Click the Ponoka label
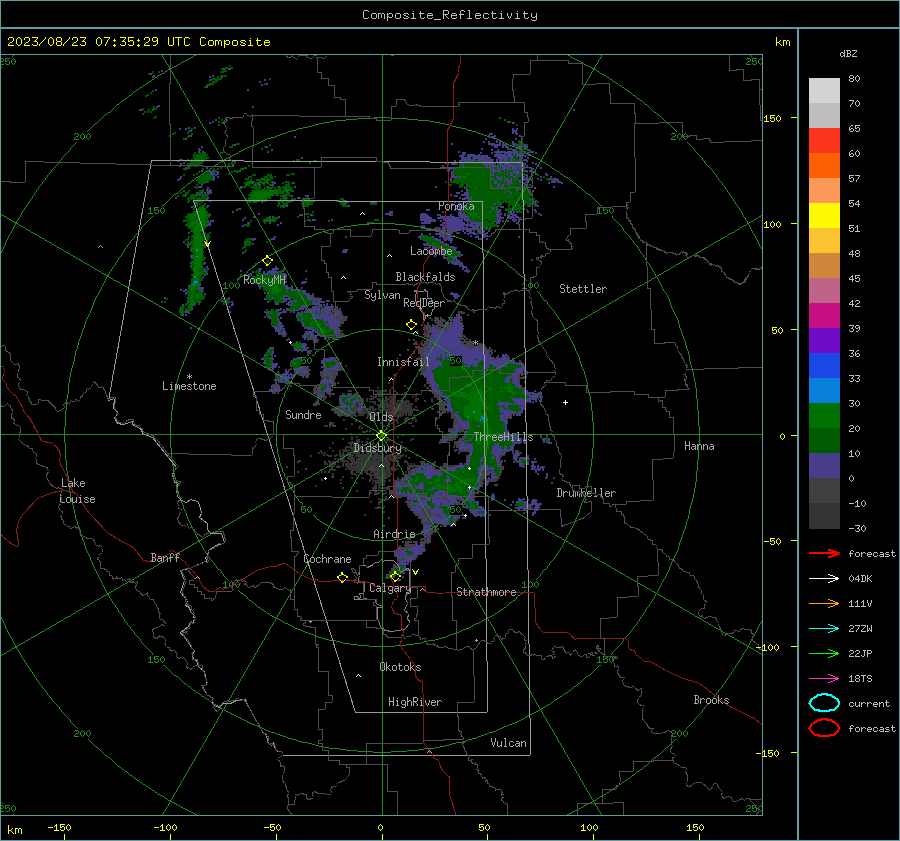 point(456,206)
